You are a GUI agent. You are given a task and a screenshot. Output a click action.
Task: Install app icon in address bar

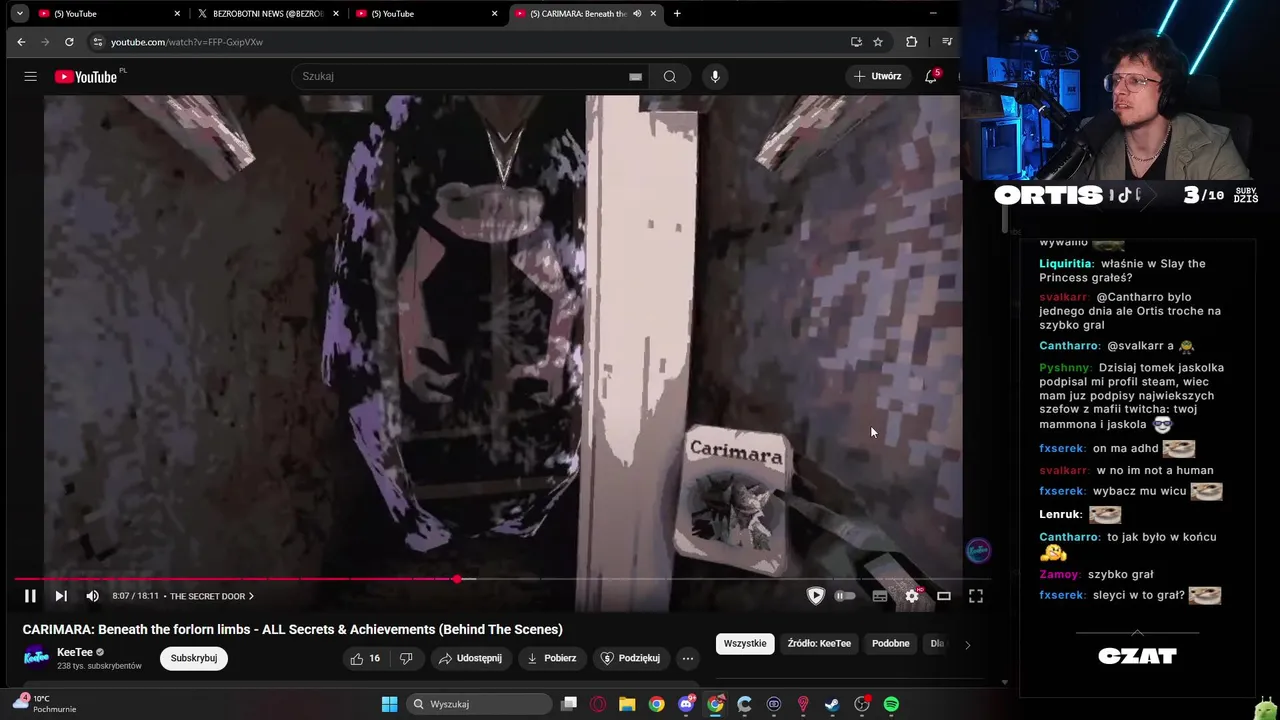click(x=856, y=42)
